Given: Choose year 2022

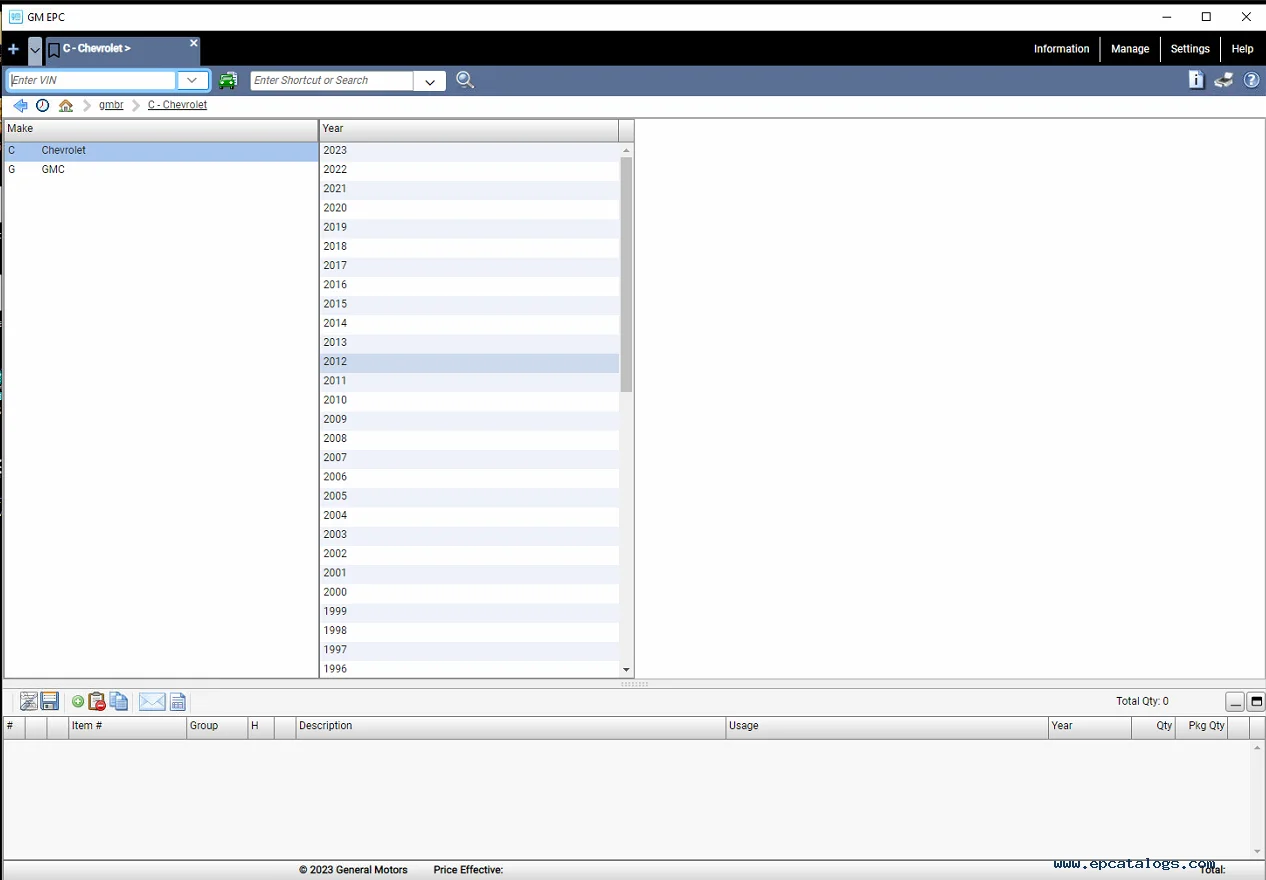Looking at the screenshot, I should (469, 170).
